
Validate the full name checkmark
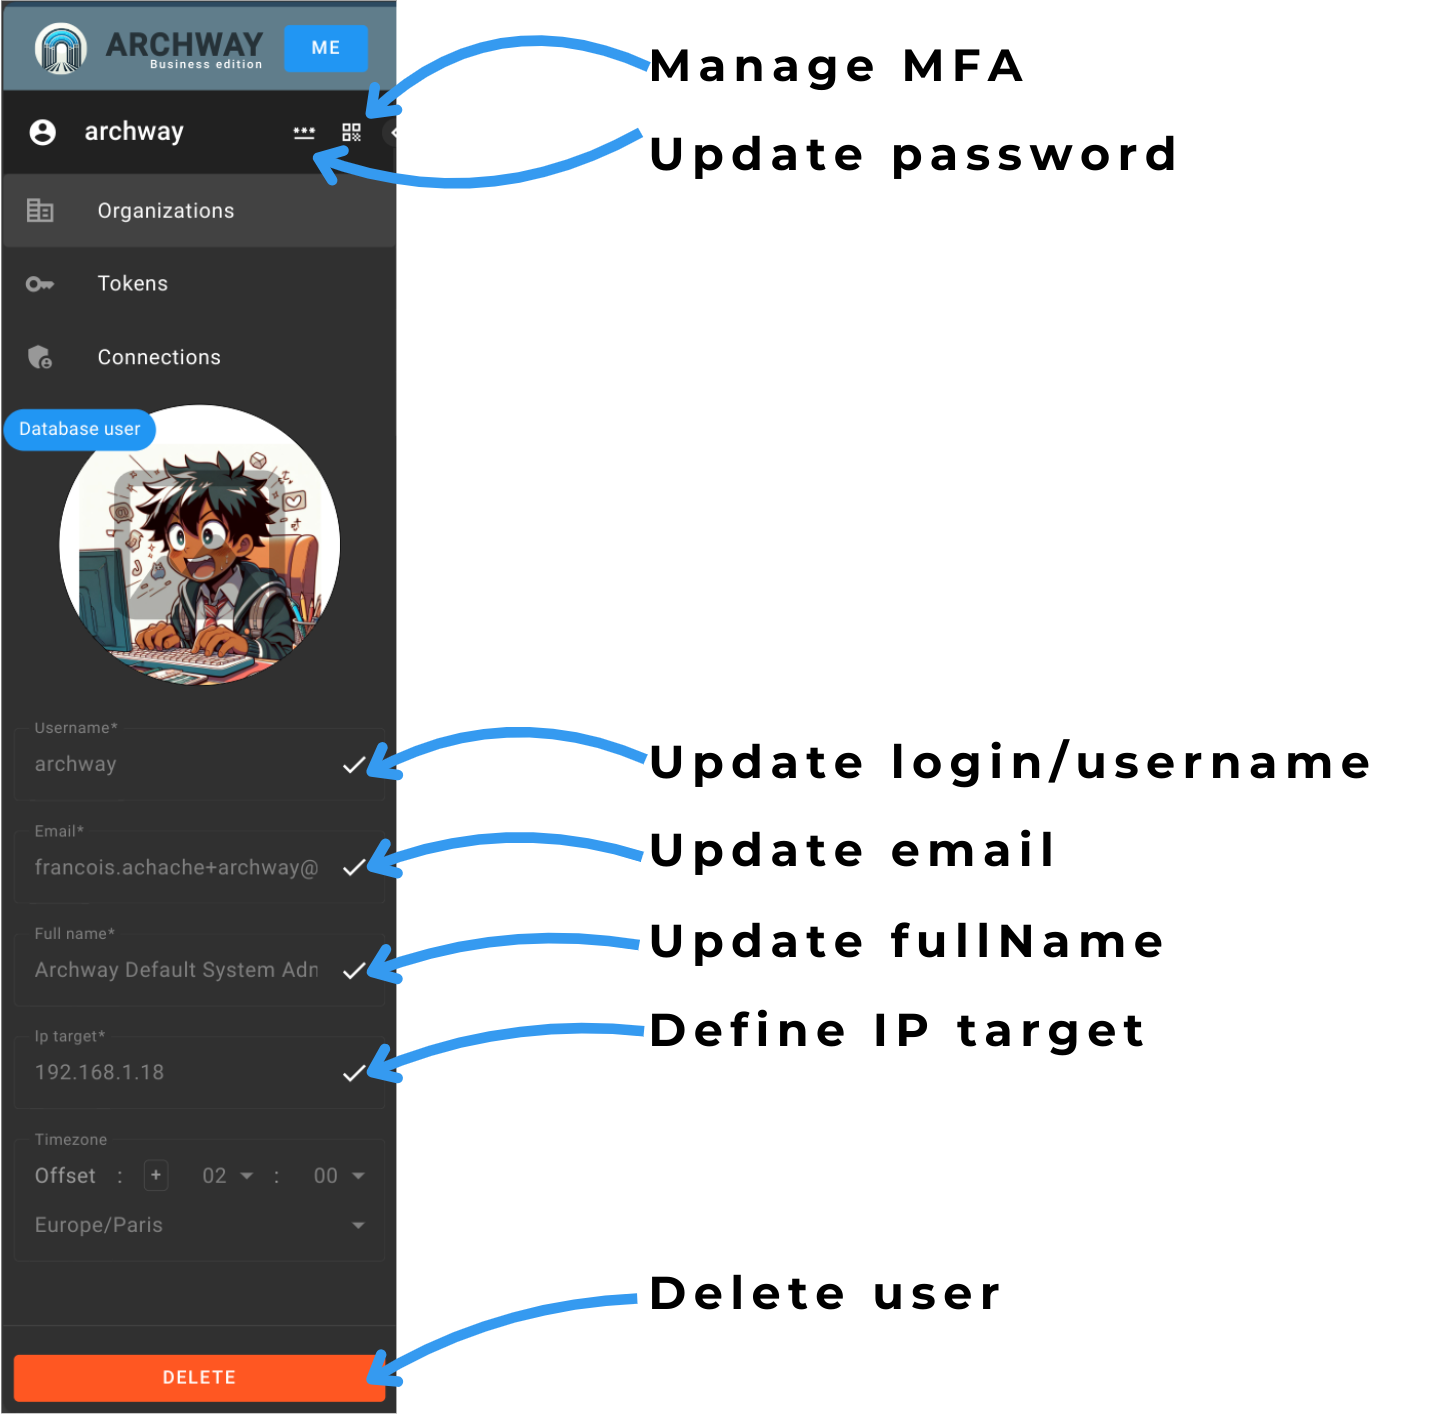354,971
